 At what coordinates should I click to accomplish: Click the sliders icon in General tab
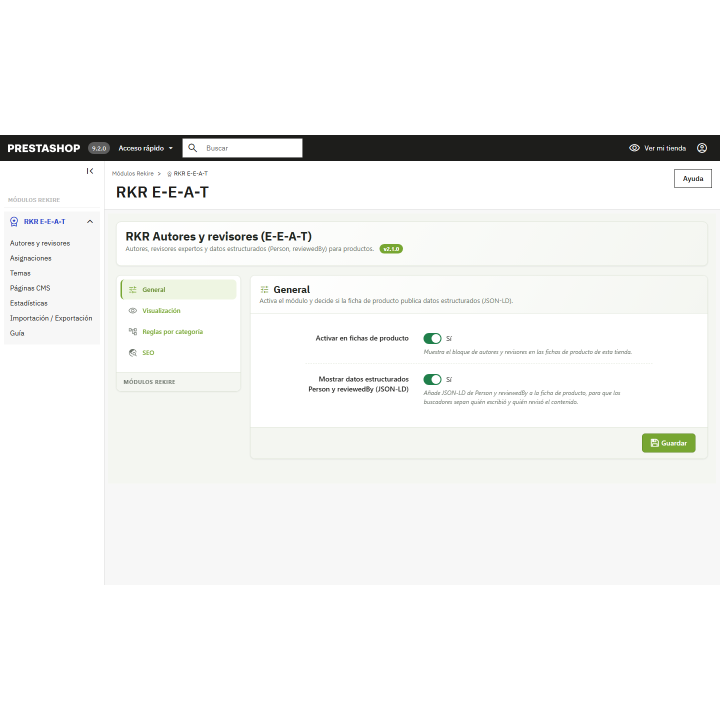(133, 290)
